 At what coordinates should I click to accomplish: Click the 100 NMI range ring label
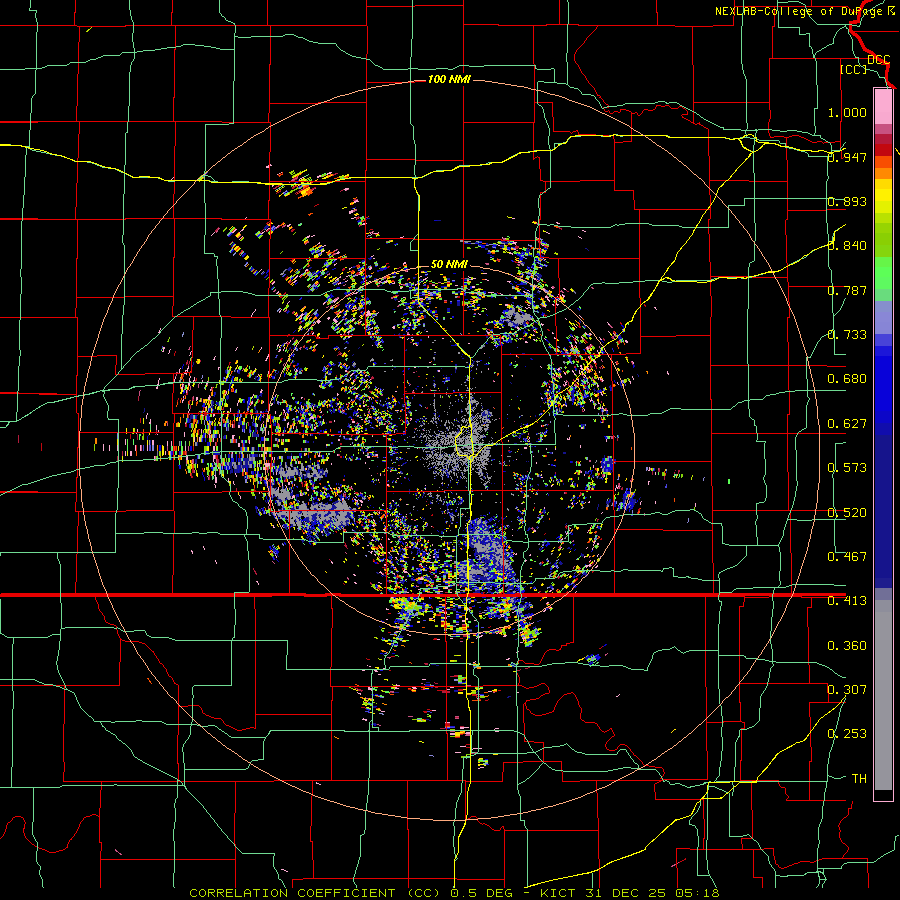tap(449, 79)
